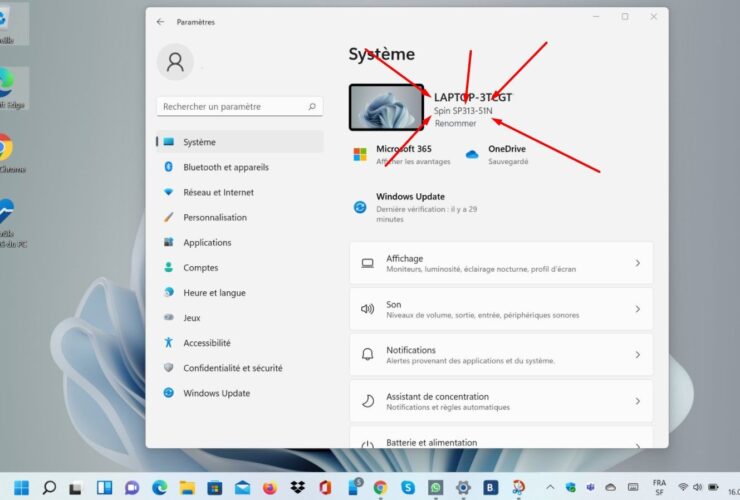Click the desktop wallpaper thumbnail of the PC
Viewport: 740px width, 500px height.
coord(387,107)
